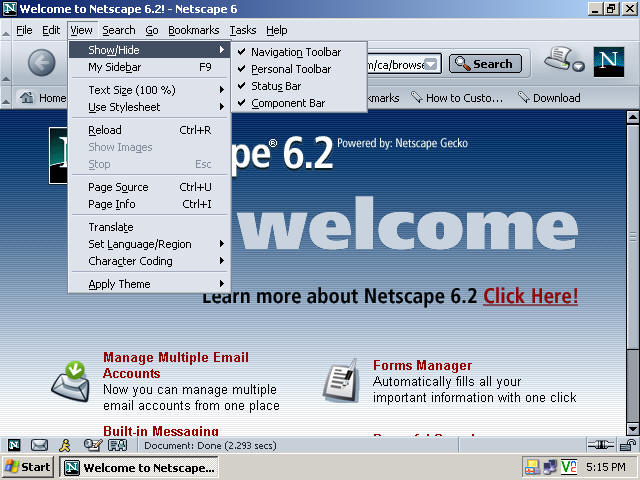Select Translate in the View menu
Image resolution: width=640 pixels, height=480 pixels.
pos(150,227)
